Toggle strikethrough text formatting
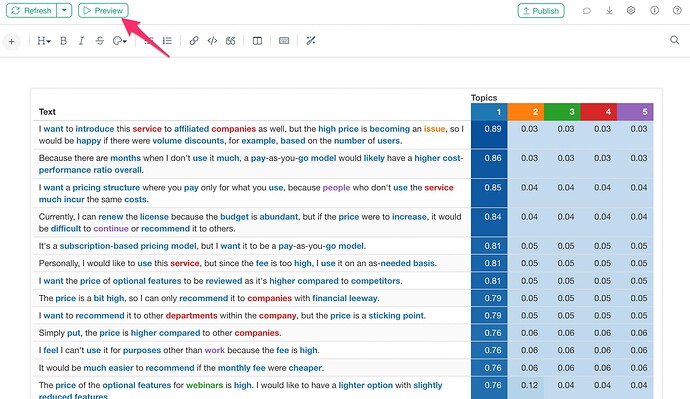This screenshot has width=690, height=399. click(99, 41)
